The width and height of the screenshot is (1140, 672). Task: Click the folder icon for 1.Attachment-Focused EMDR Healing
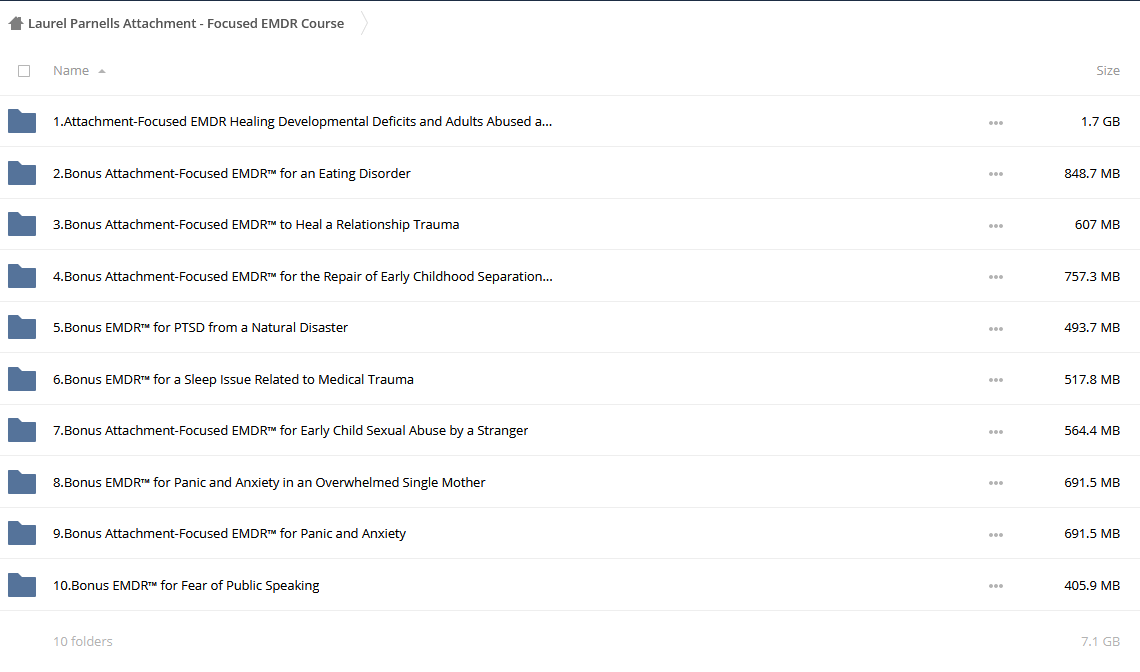(x=22, y=121)
